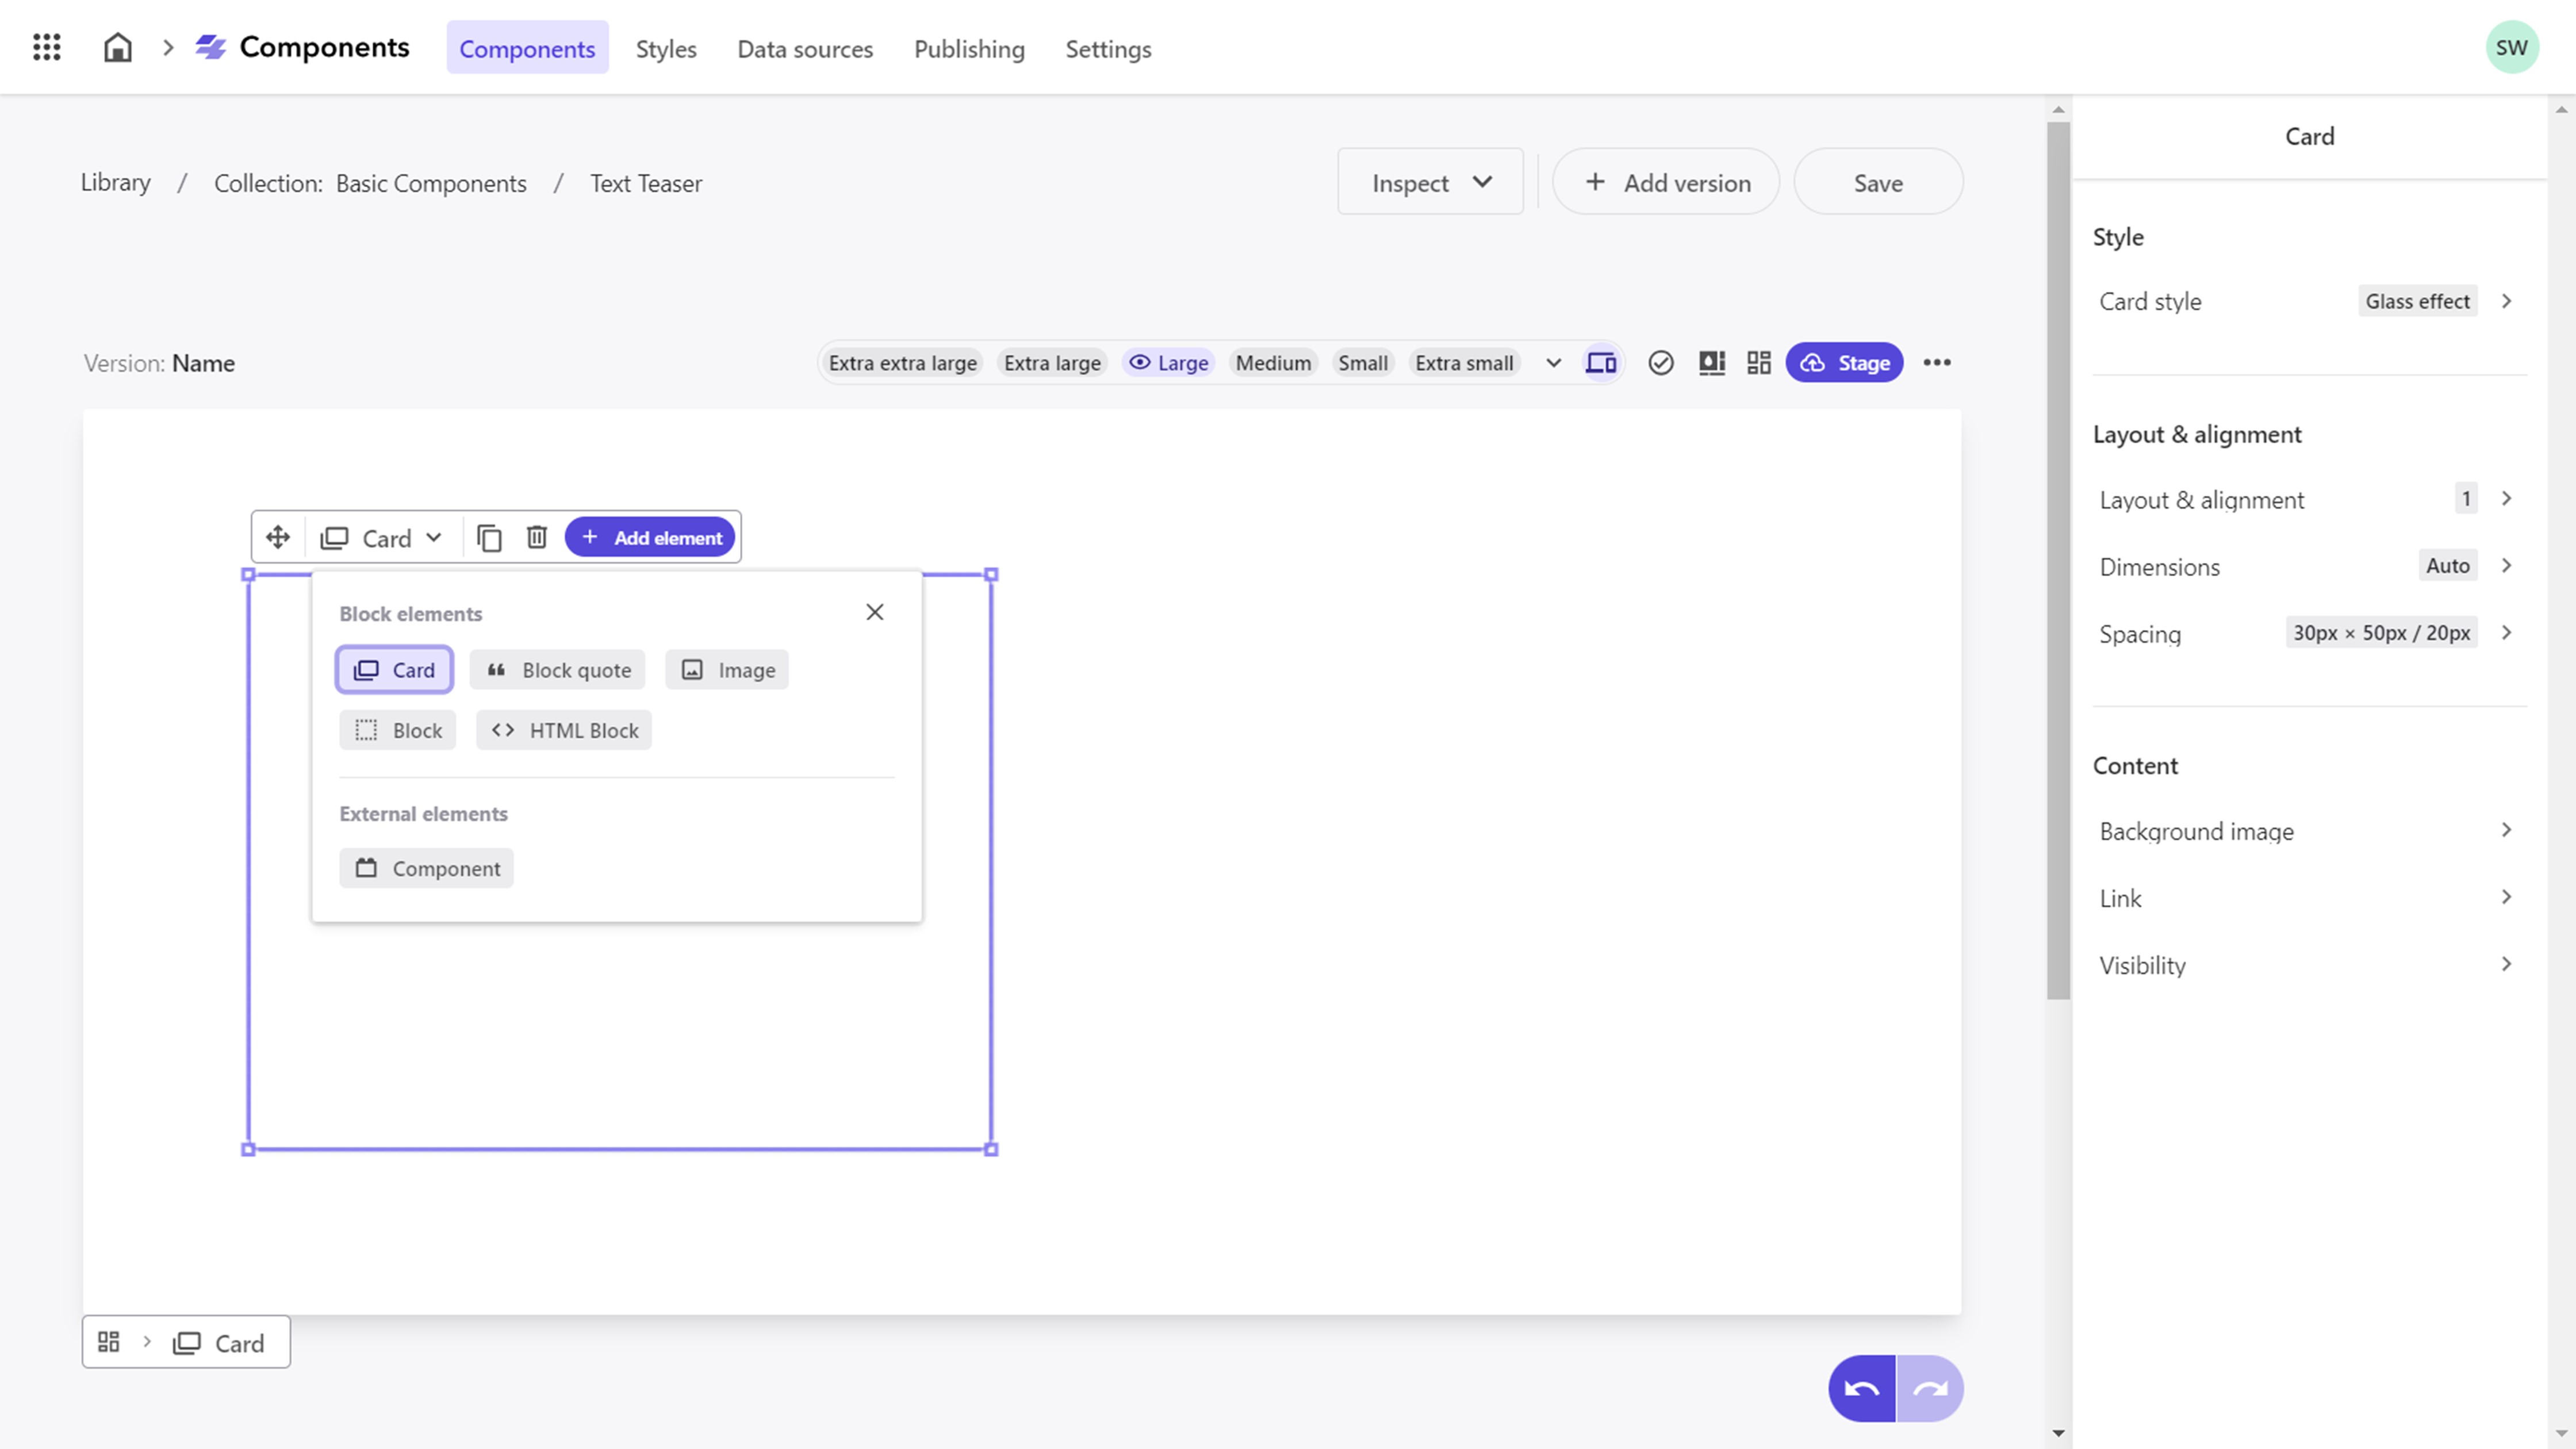Click the Home icon in the breadcrumb
The height and width of the screenshot is (1449, 2576).
coord(117,47)
